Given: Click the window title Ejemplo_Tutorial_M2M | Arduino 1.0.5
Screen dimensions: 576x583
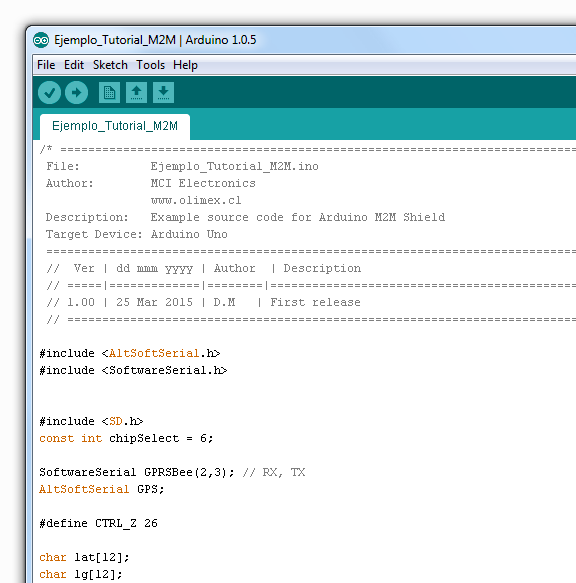Looking at the screenshot, I should [x=155, y=40].
